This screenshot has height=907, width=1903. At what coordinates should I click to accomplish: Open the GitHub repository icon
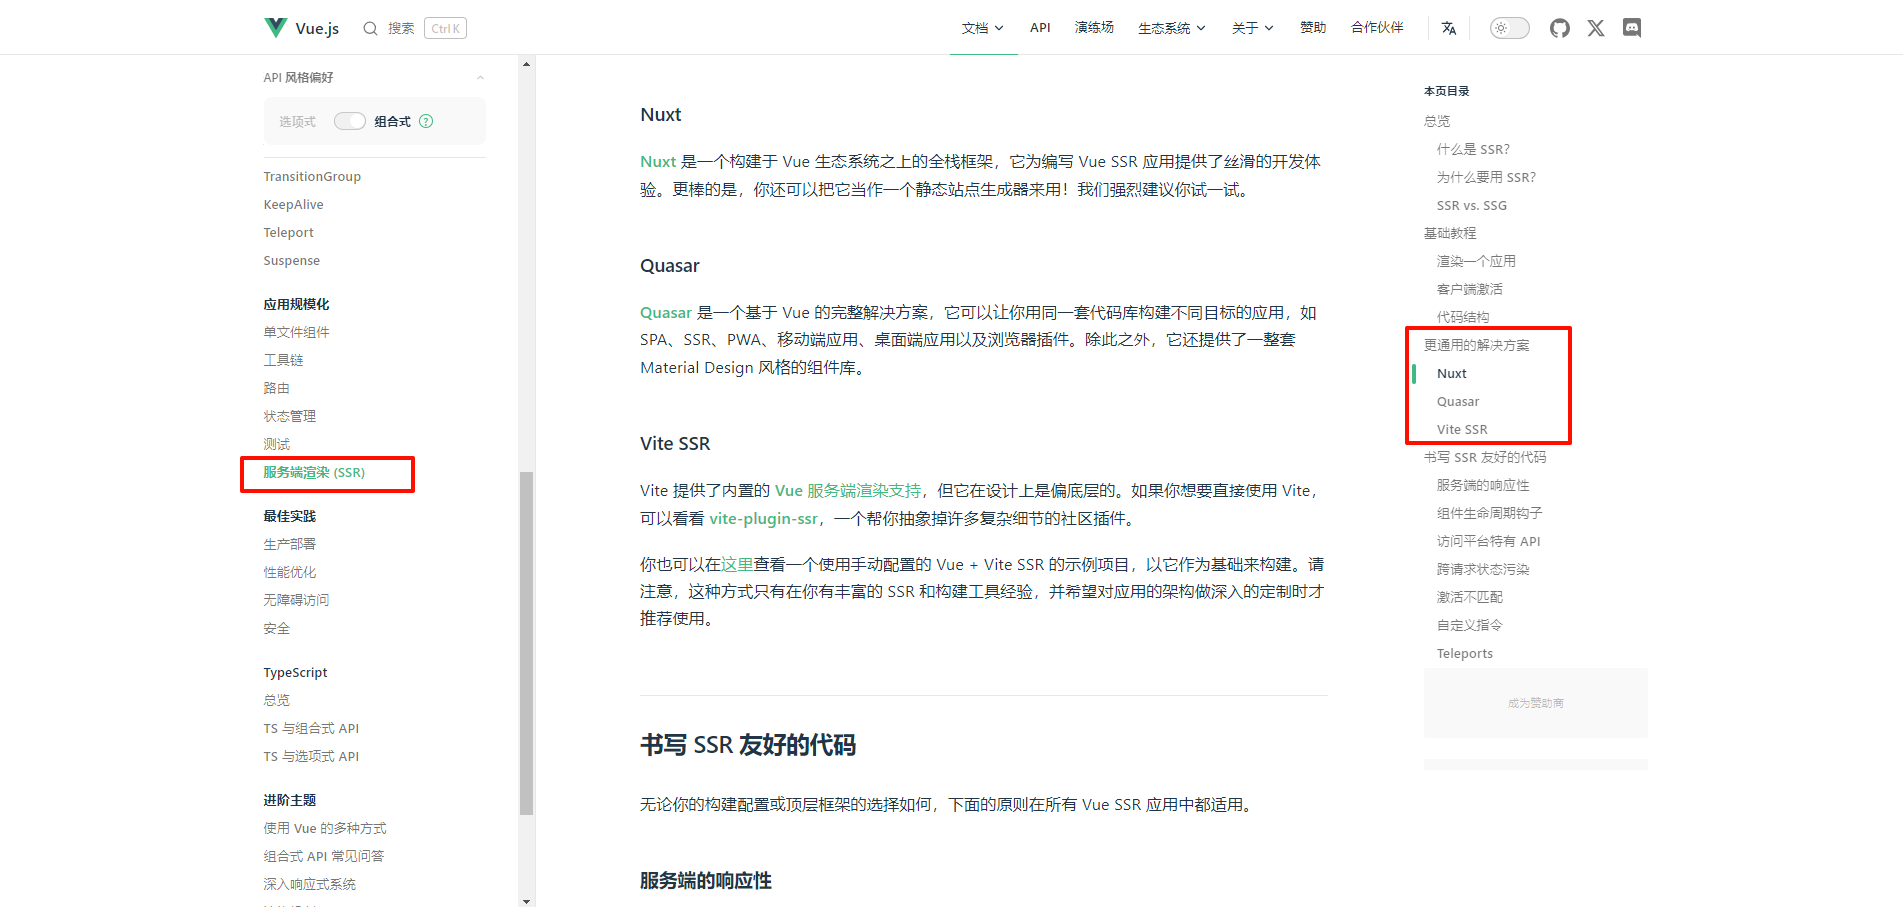tap(1559, 28)
